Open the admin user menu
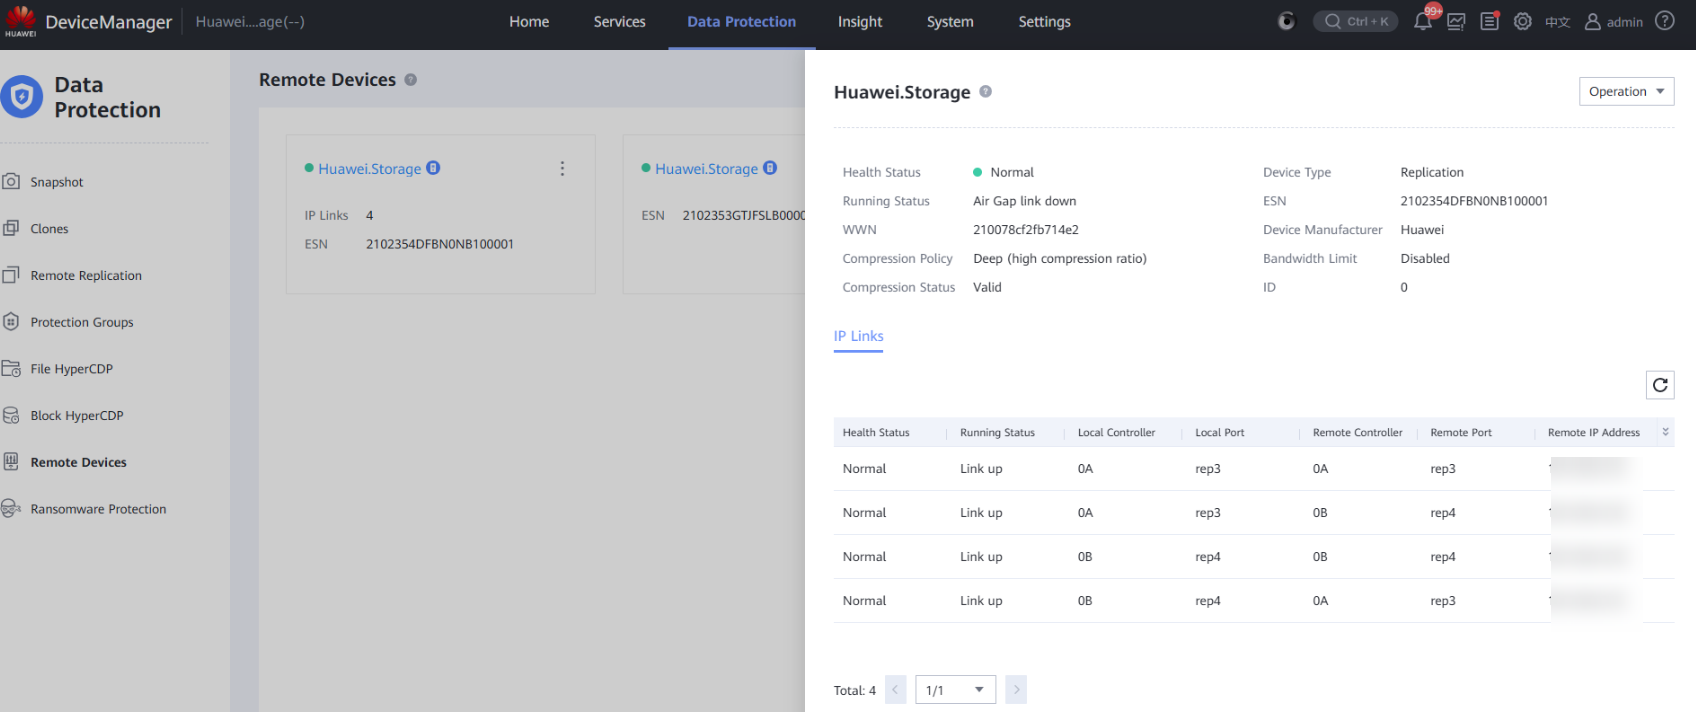 (1613, 22)
